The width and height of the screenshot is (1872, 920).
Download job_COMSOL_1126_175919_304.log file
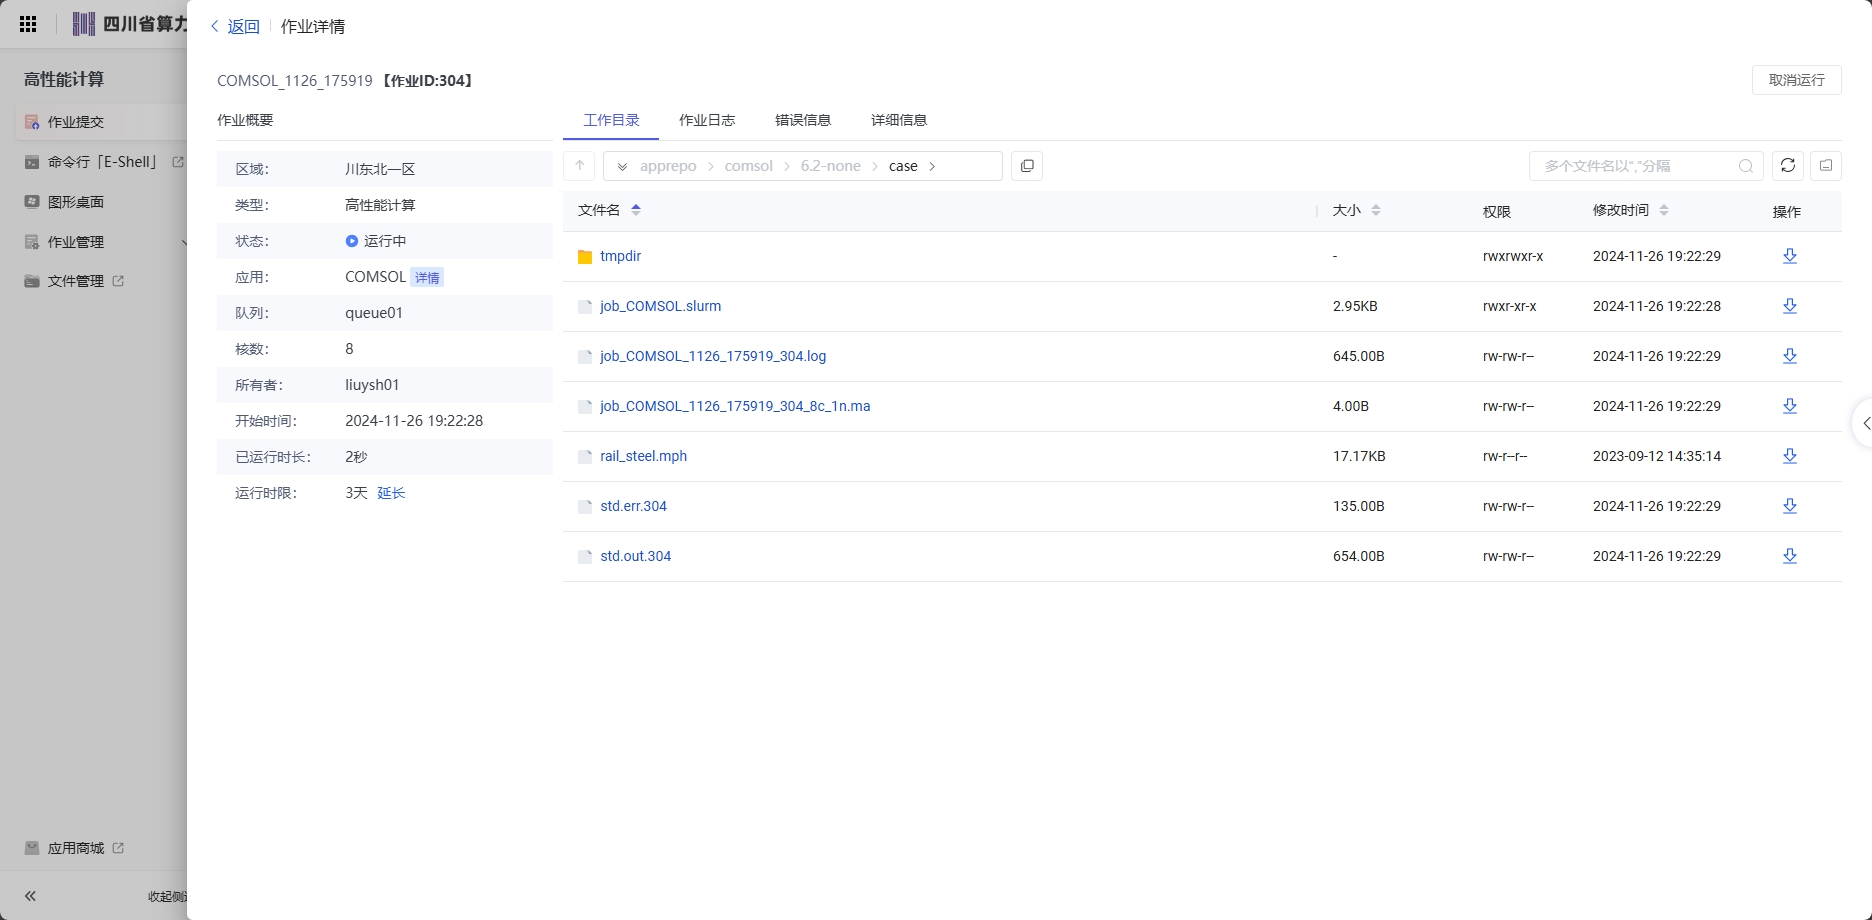coord(1790,356)
